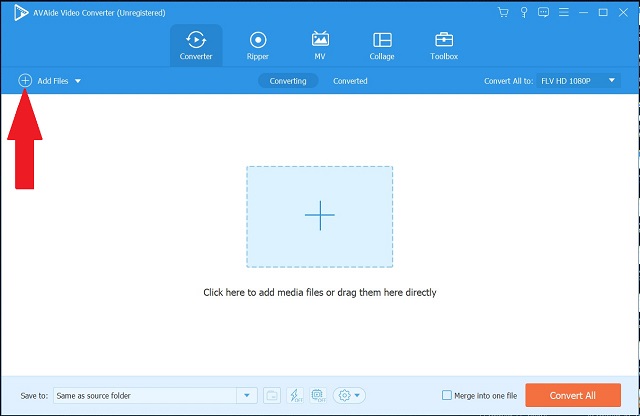Click the register key icon
Screen dimensions: 640x416
[x=524, y=13]
